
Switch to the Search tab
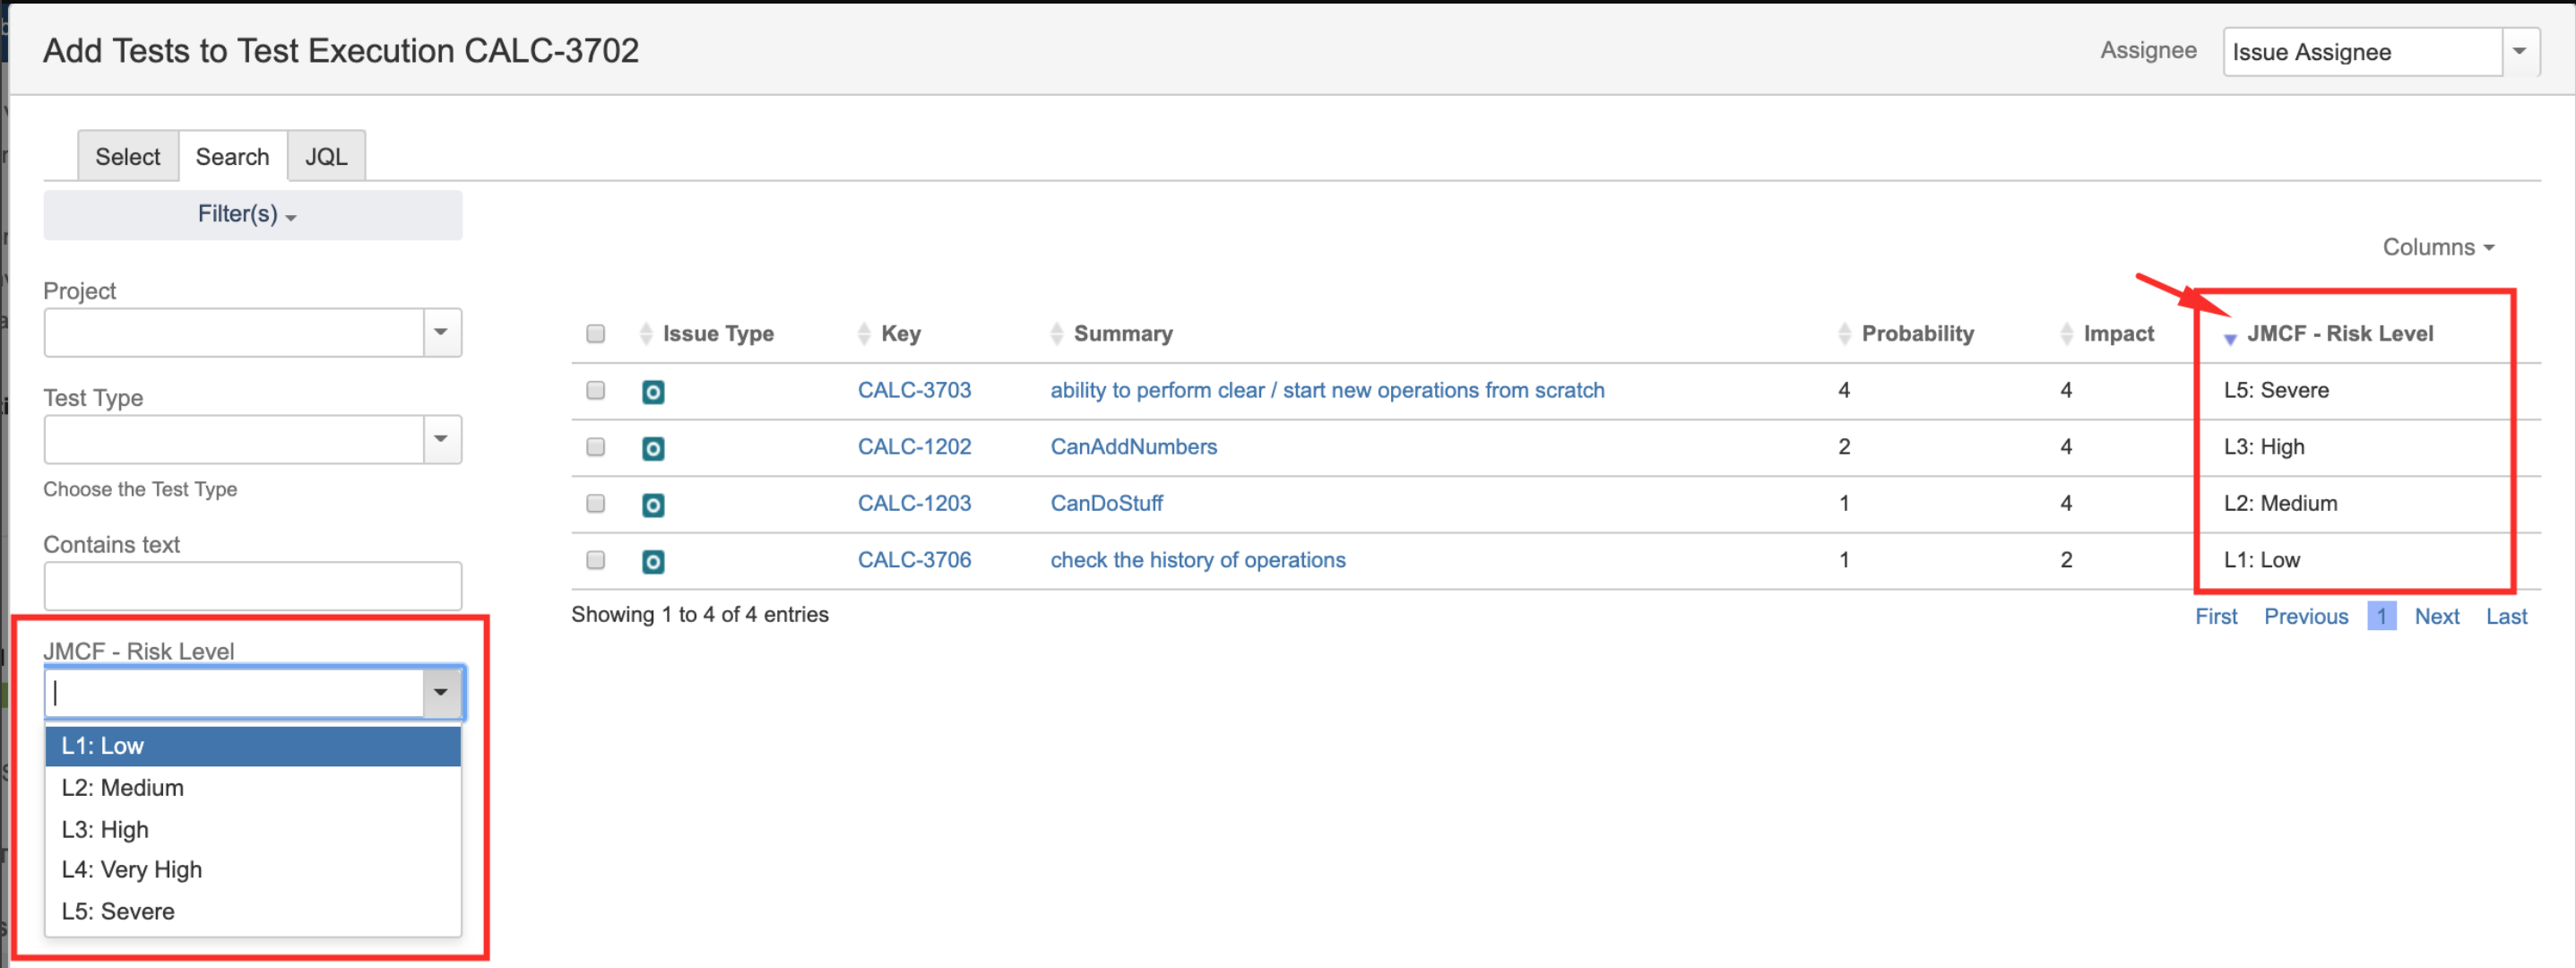pyautogui.click(x=233, y=157)
